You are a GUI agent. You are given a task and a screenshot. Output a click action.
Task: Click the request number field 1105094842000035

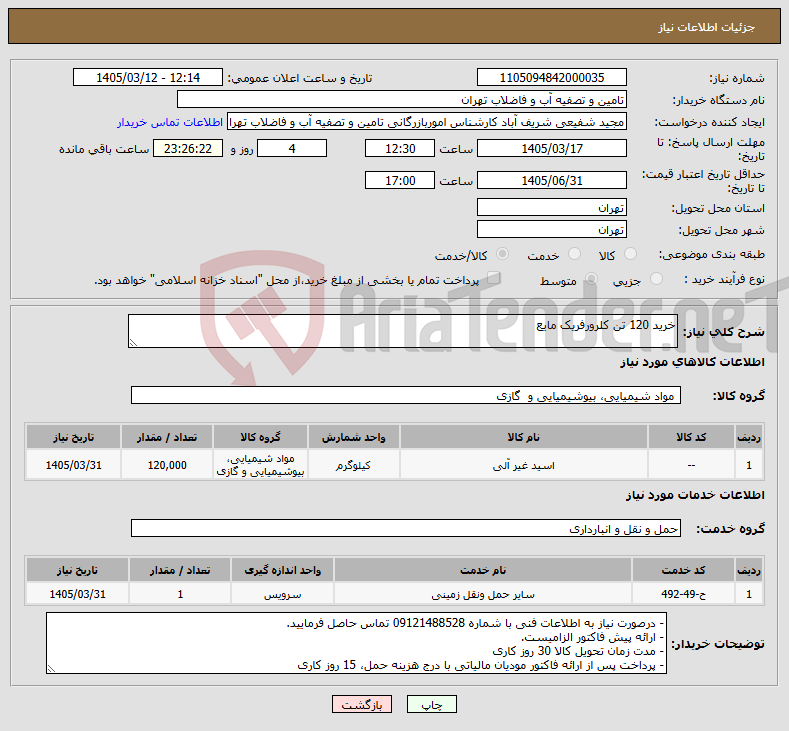[551, 77]
